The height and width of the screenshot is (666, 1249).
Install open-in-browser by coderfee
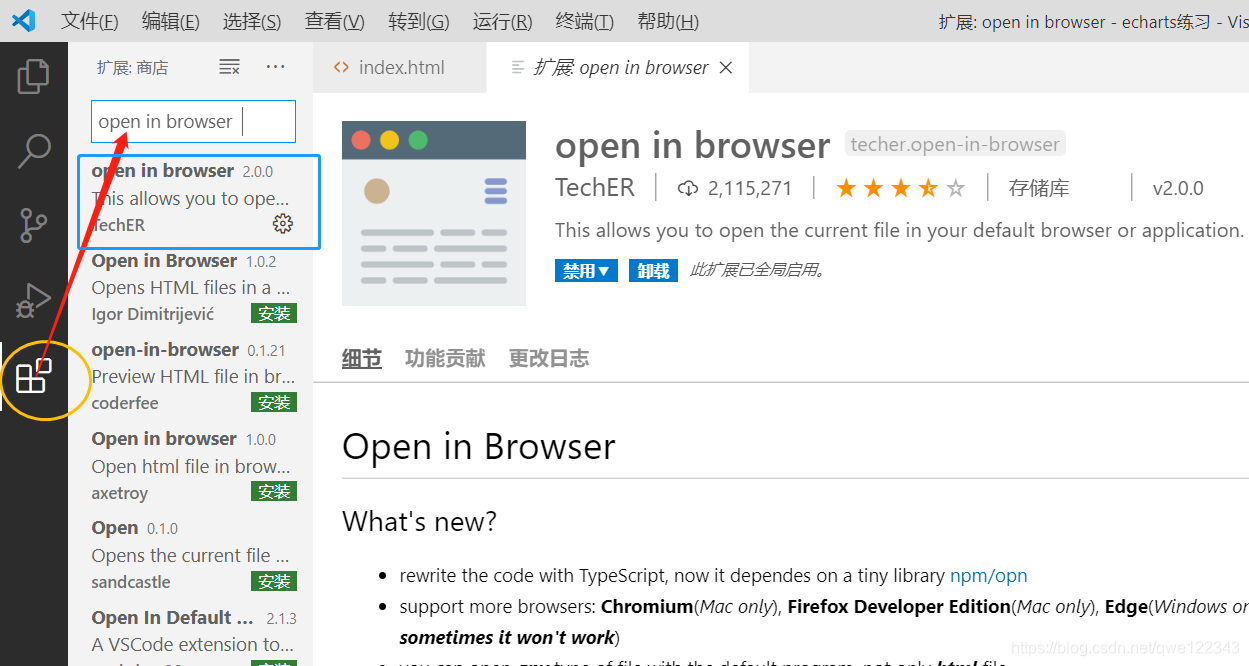coord(273,403)
